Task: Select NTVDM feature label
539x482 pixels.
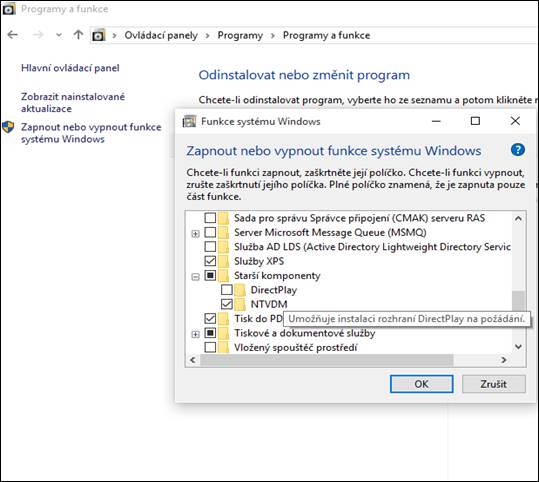Action: (x=269, y=304)
